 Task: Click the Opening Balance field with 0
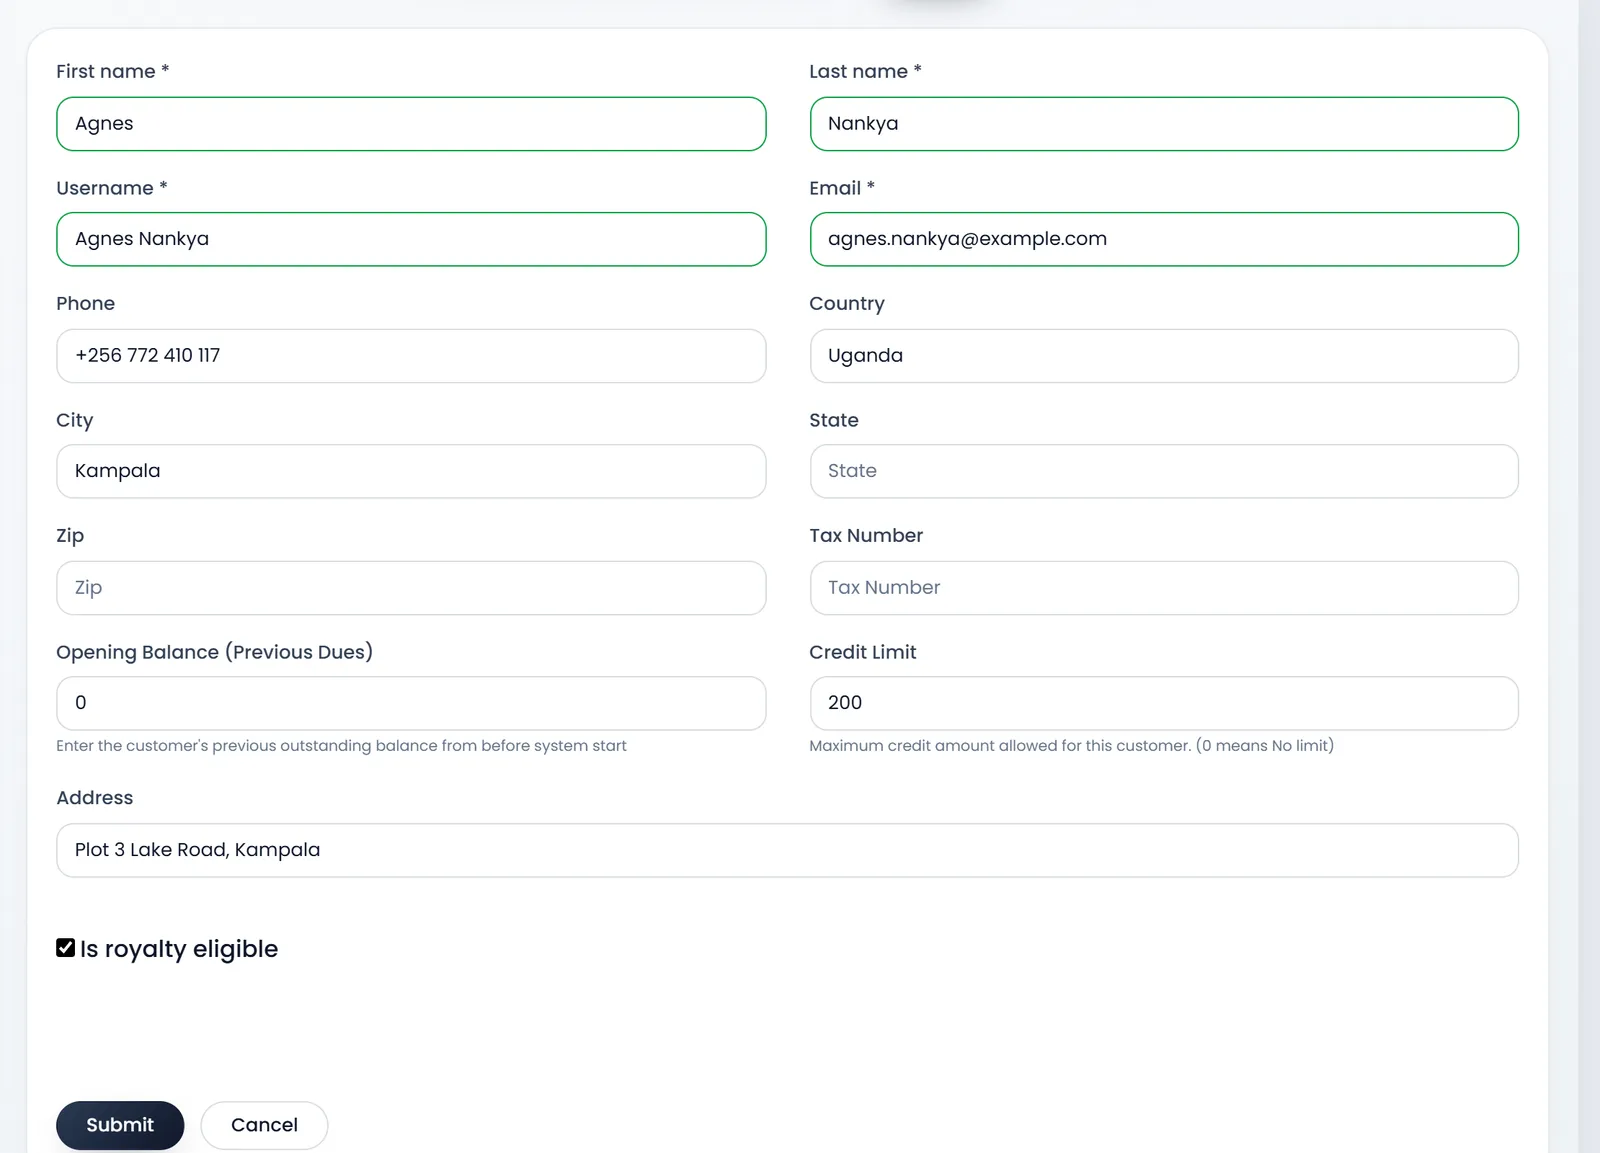coord(411,703)
